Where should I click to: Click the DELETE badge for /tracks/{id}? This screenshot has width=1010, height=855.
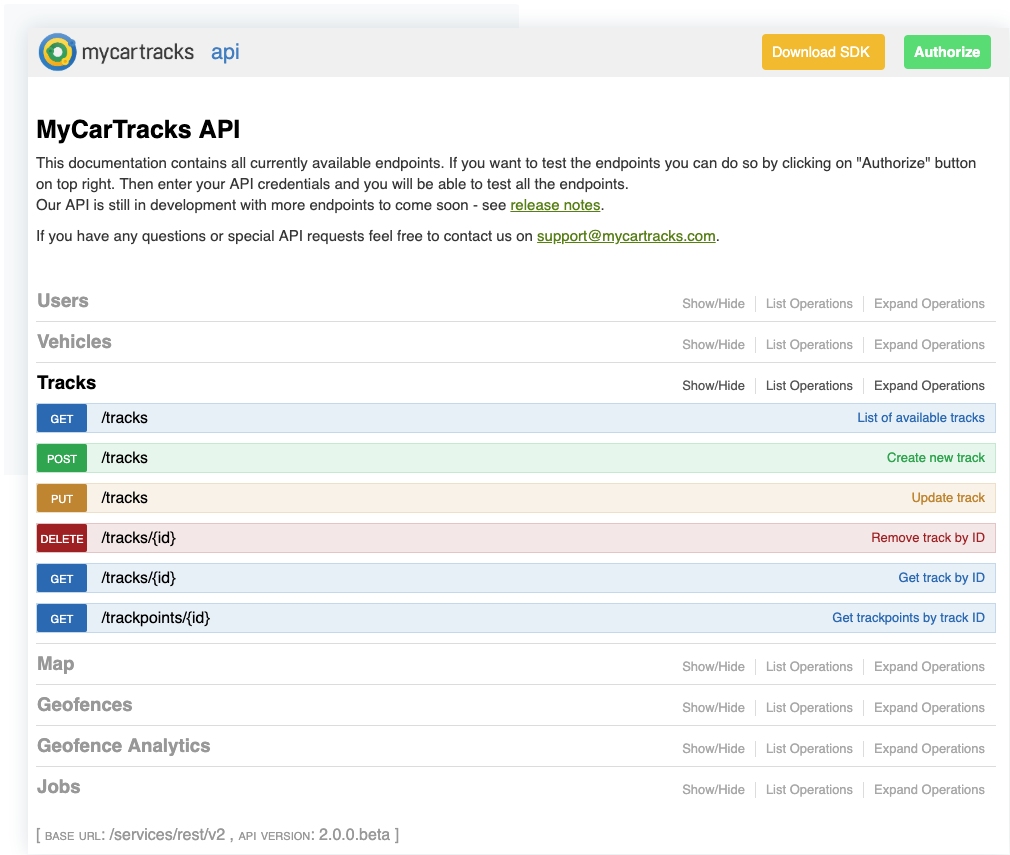click(x=62, y=538)
